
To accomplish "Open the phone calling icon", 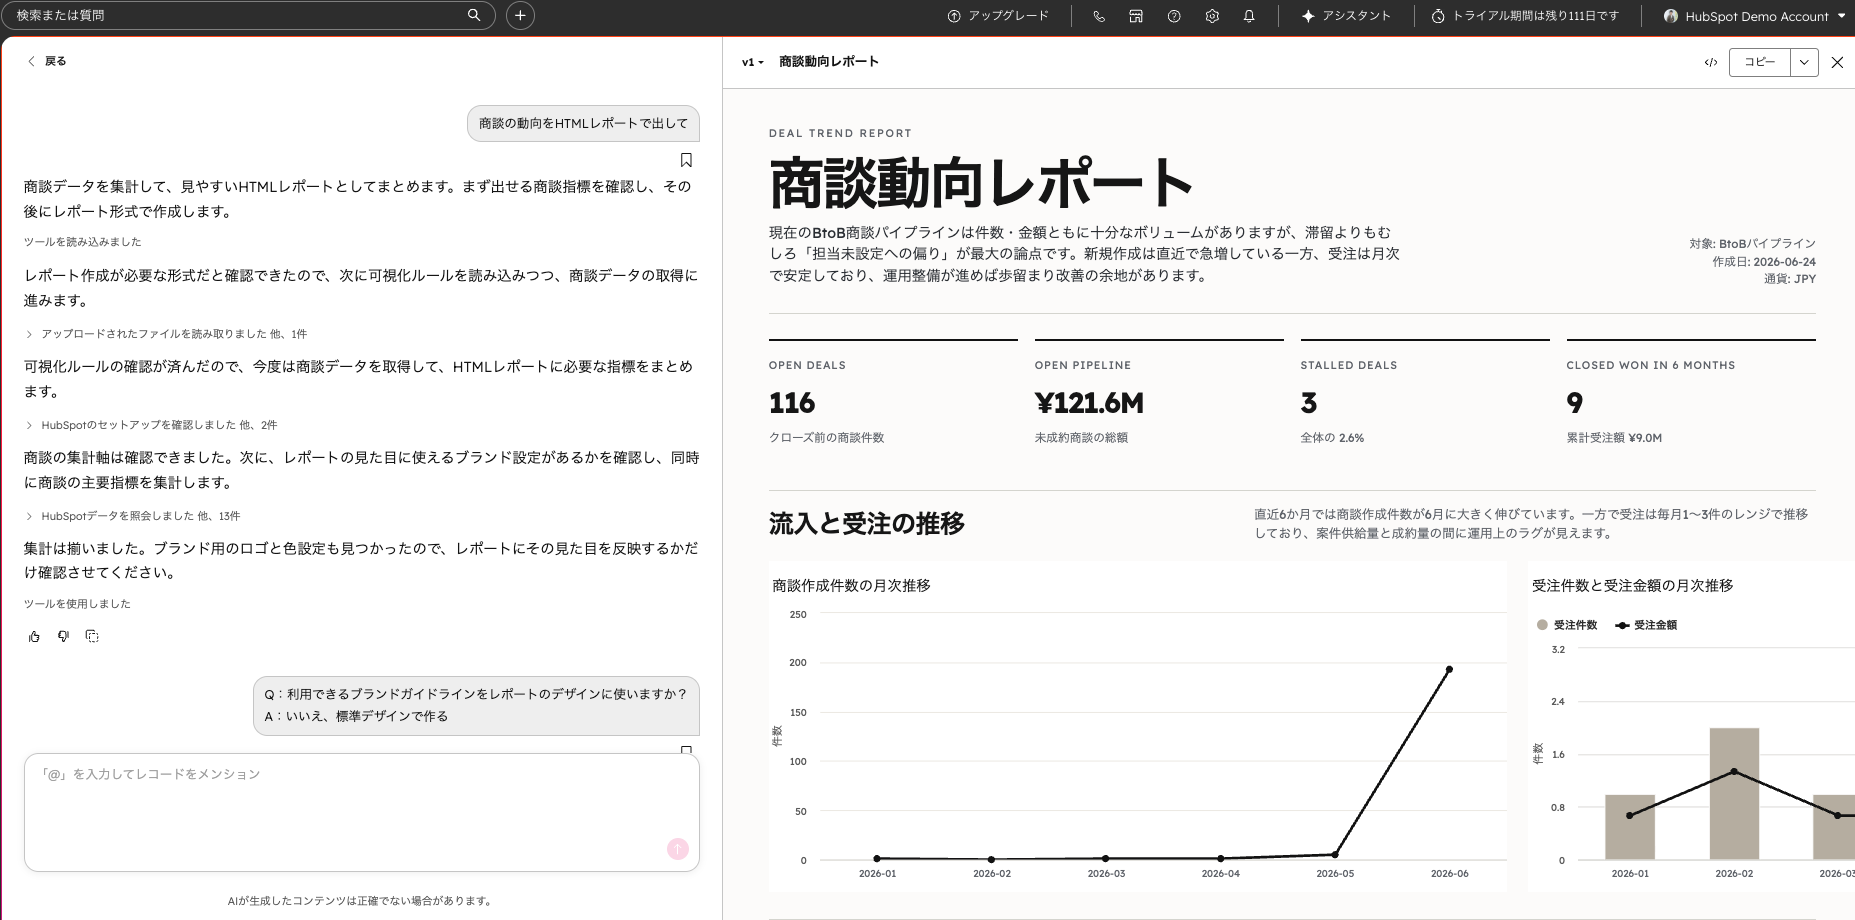I will pyautogui.click(x=1099, y=16).
